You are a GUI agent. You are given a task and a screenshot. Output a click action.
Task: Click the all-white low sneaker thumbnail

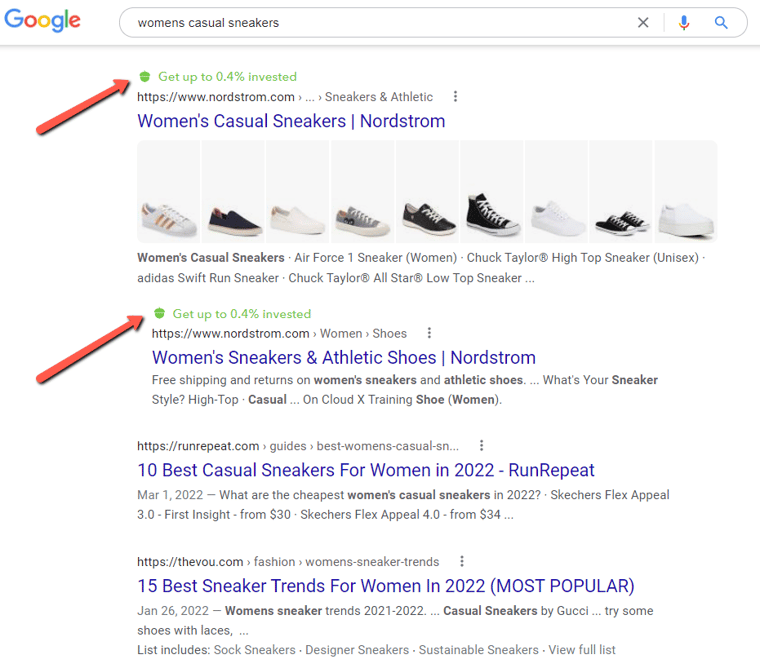[x=556, y=191]
